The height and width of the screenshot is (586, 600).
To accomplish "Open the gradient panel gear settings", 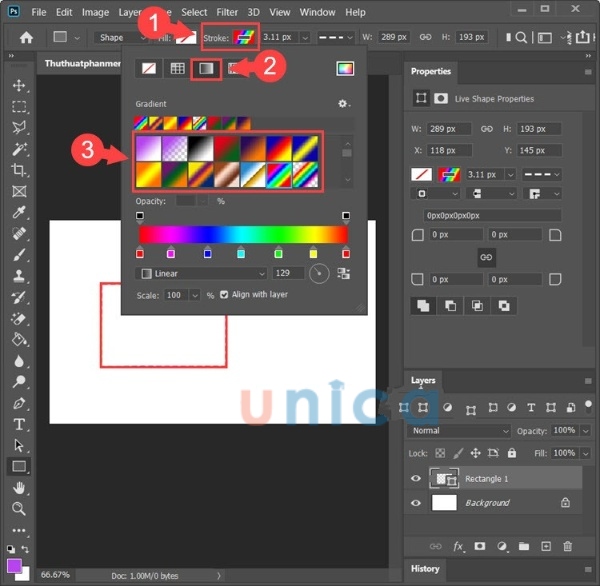I will point(343,104).
